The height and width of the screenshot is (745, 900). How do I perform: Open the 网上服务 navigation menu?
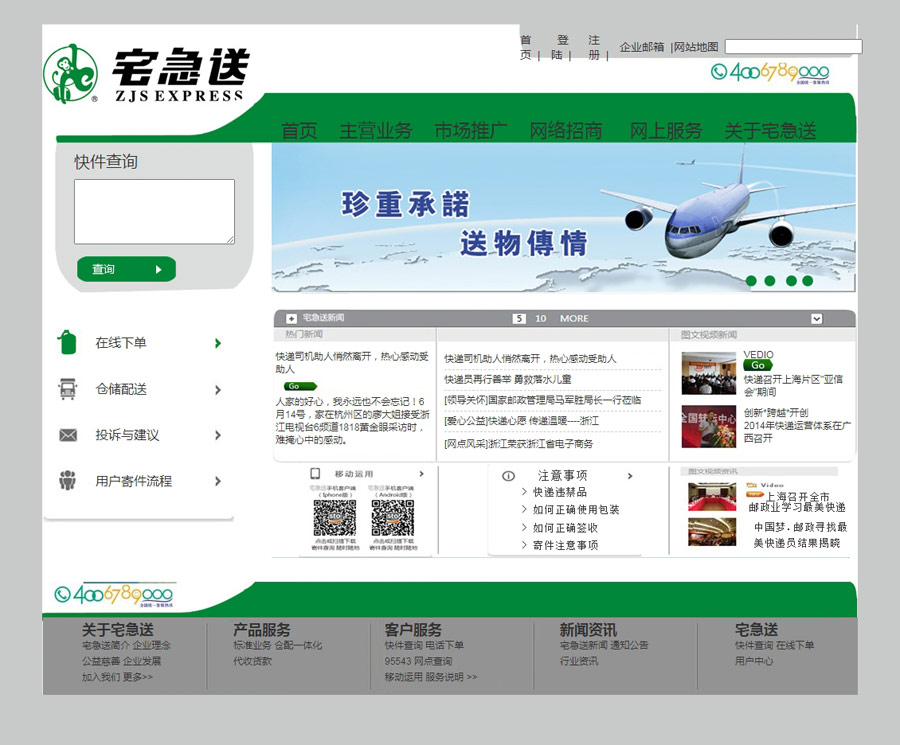[x=666, y=131]
